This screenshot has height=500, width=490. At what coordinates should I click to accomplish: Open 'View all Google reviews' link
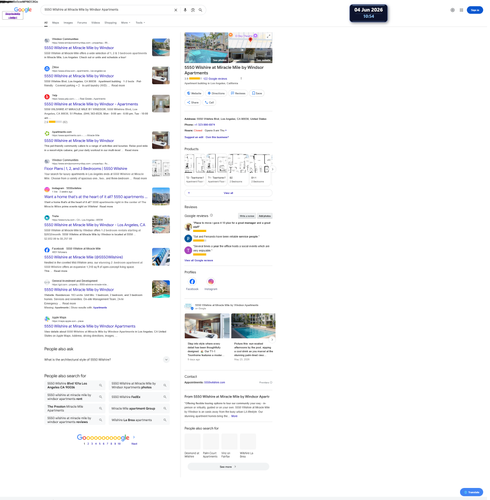click(199, 260)
